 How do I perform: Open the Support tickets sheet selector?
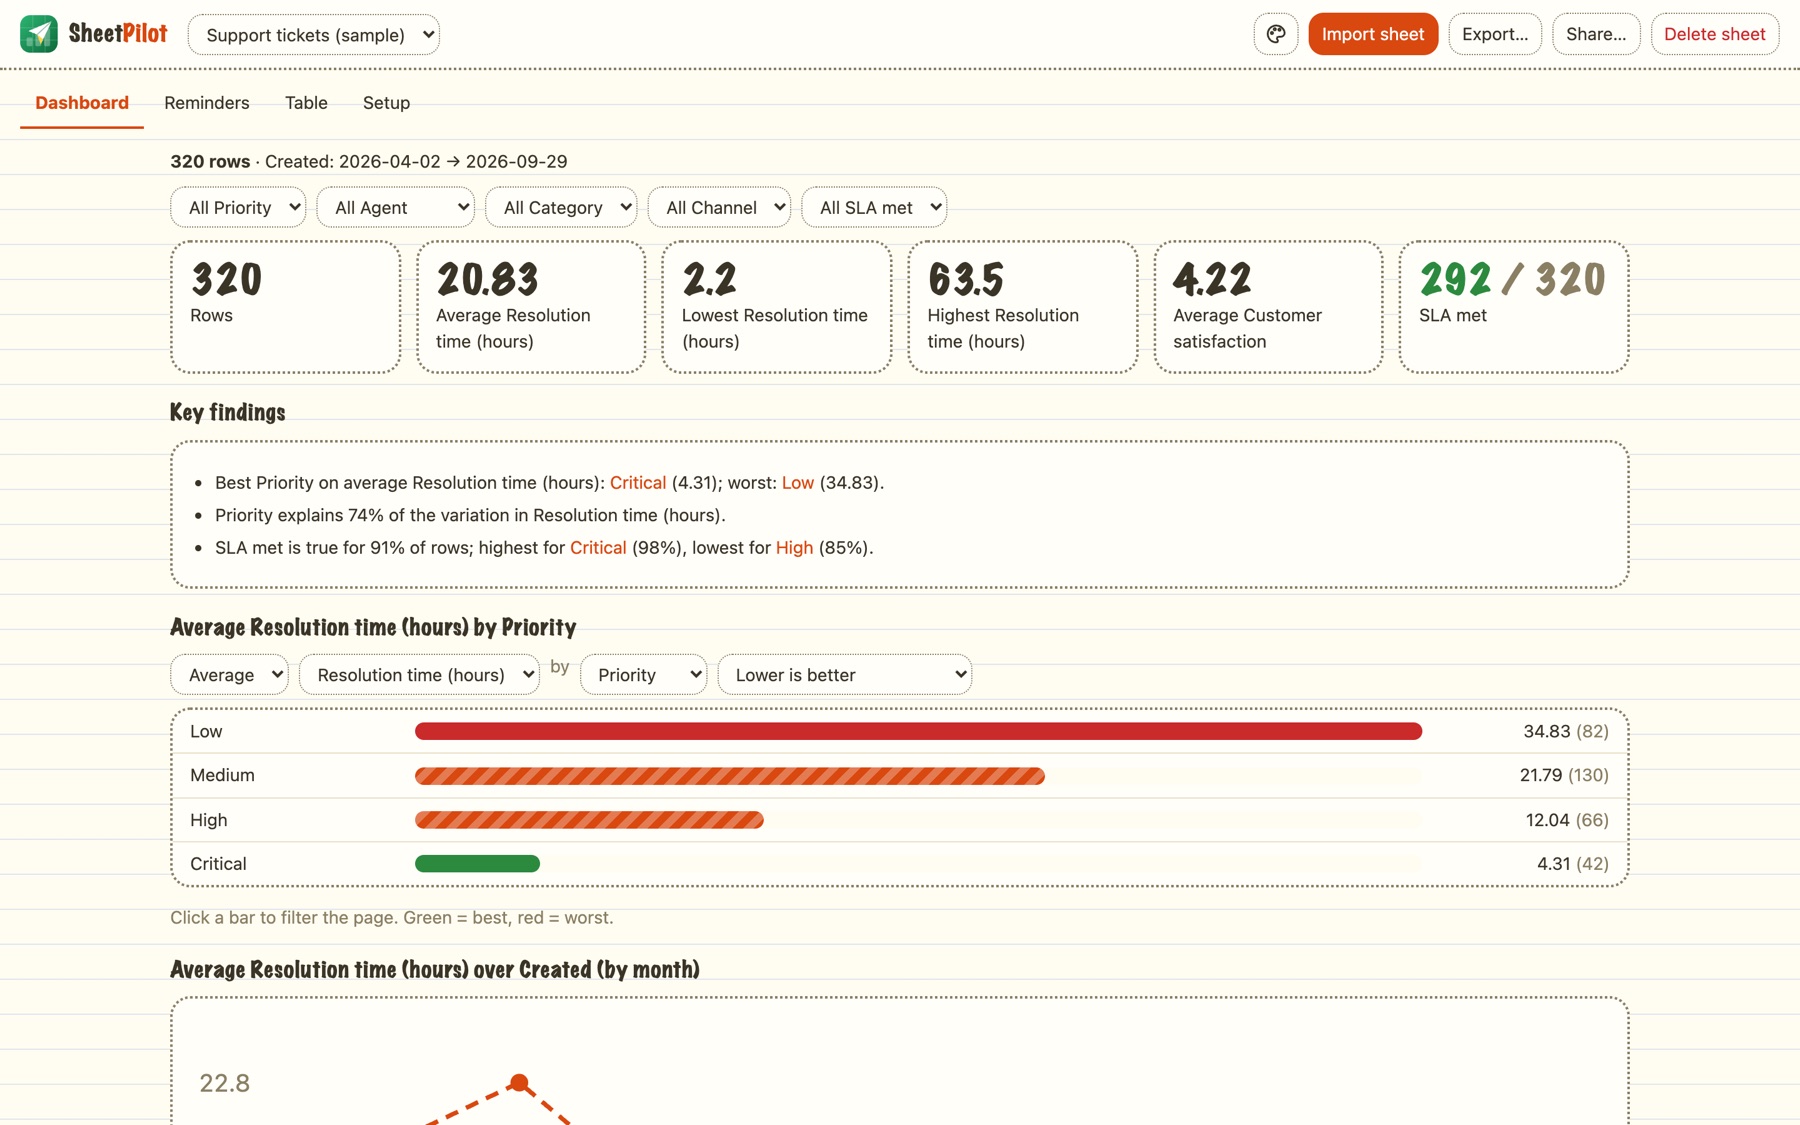314,35
